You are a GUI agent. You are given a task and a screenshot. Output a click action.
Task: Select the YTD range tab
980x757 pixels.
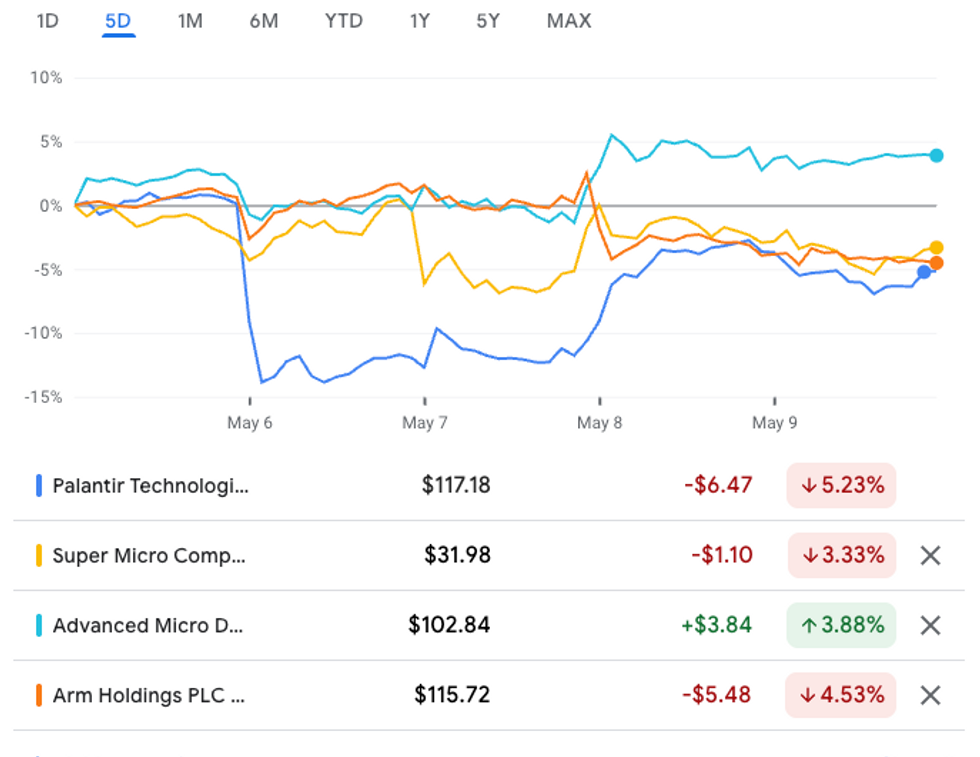coord(343,20)
